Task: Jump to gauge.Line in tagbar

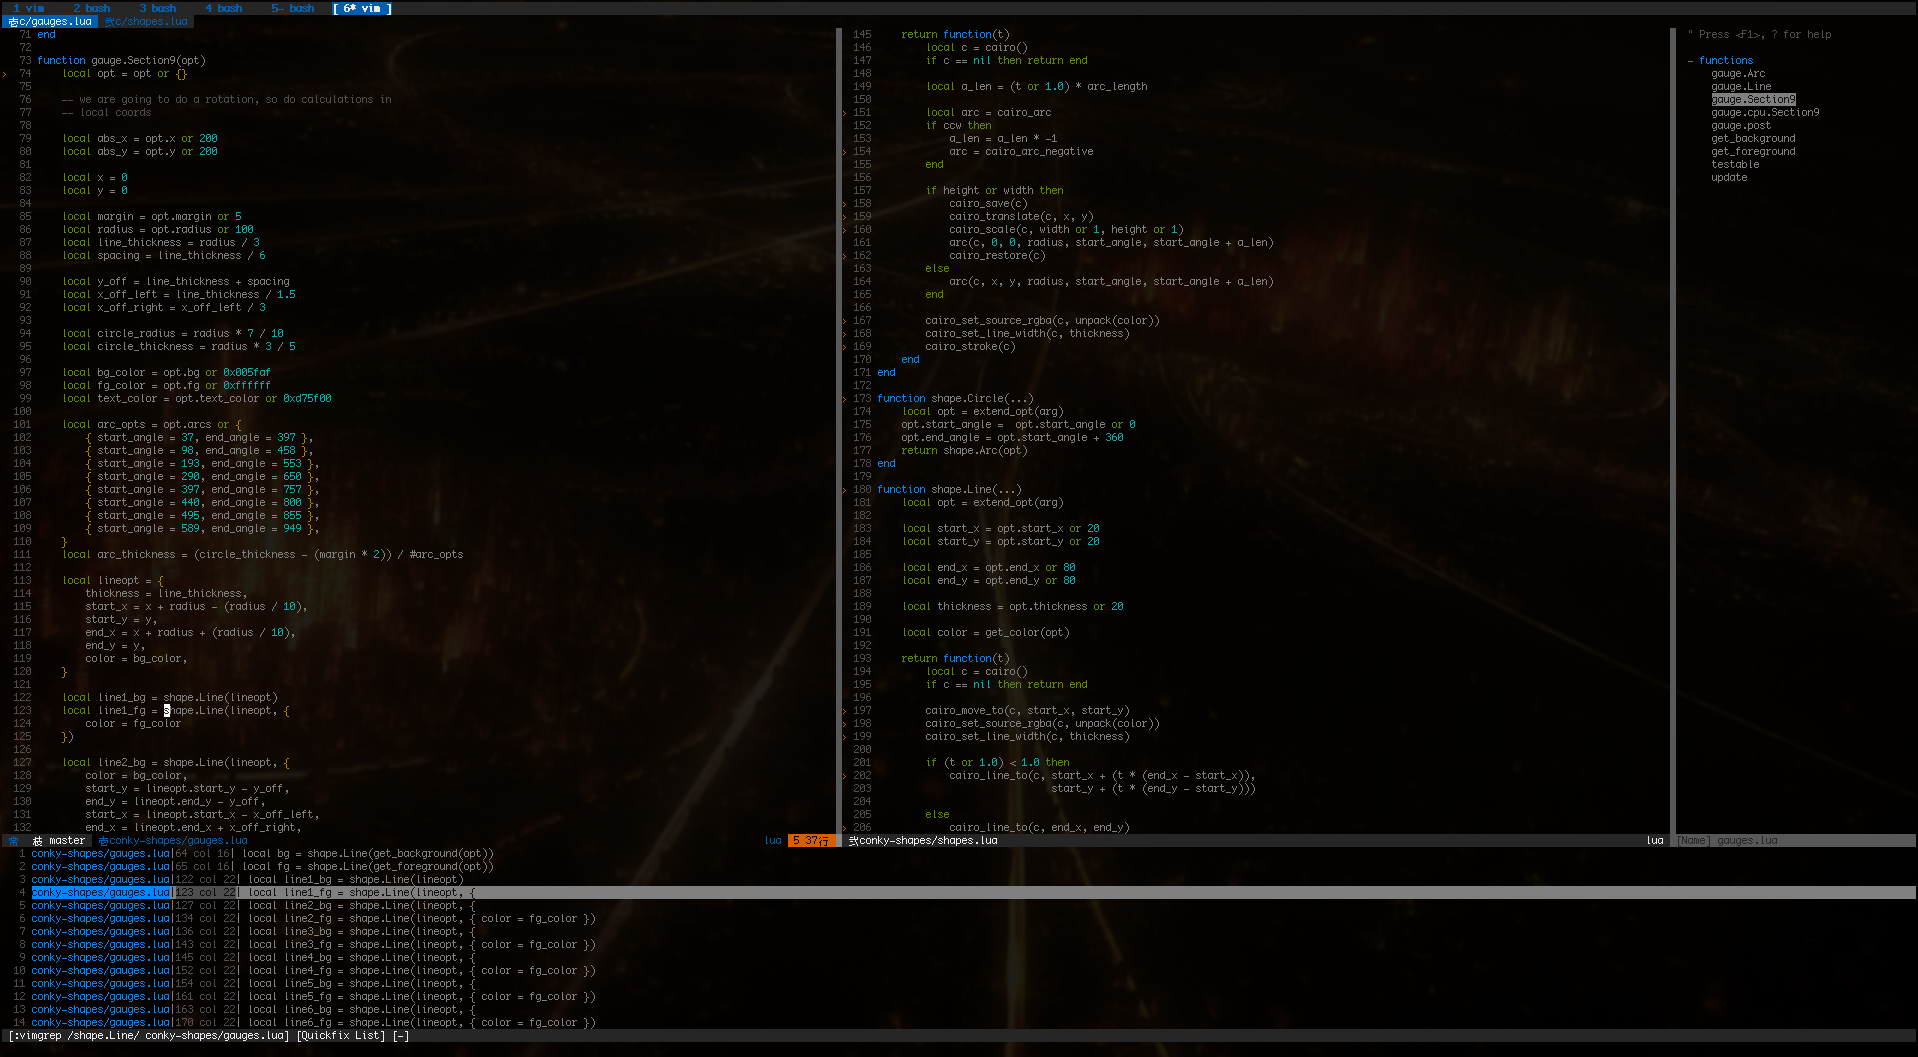Action: click(1741, 87)
